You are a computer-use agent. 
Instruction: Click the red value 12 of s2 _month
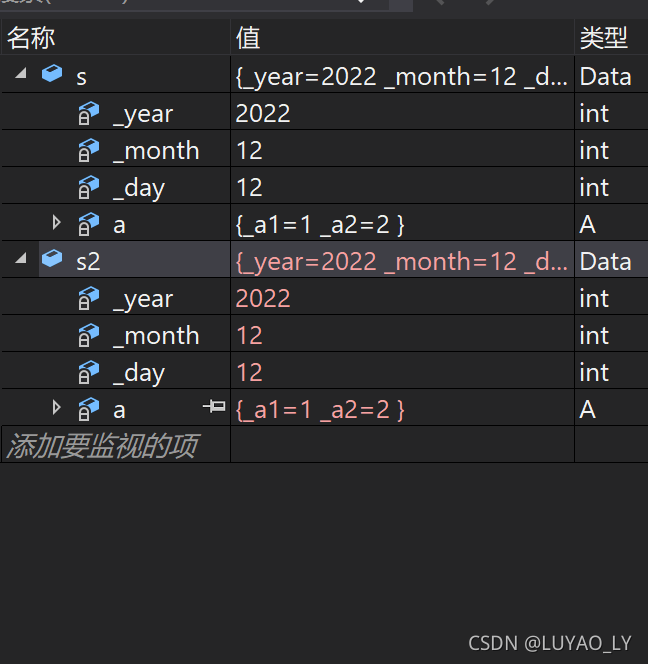249,335
